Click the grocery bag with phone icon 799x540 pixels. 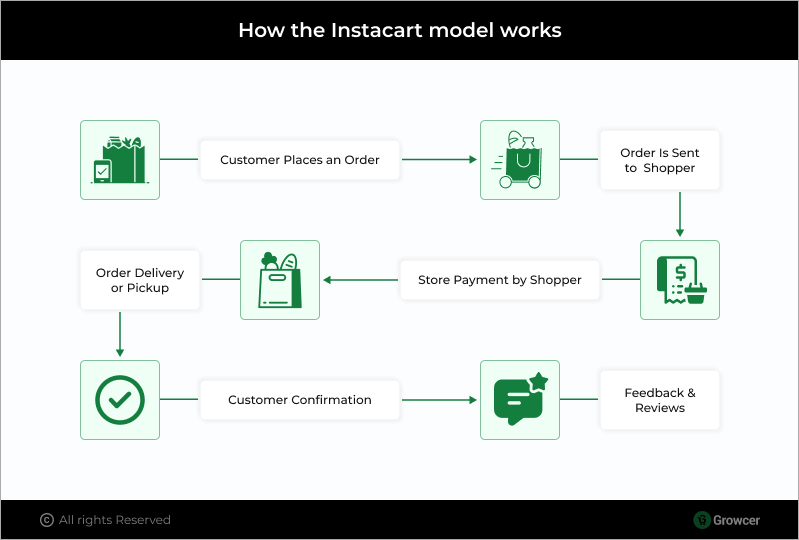pos(120,160)
